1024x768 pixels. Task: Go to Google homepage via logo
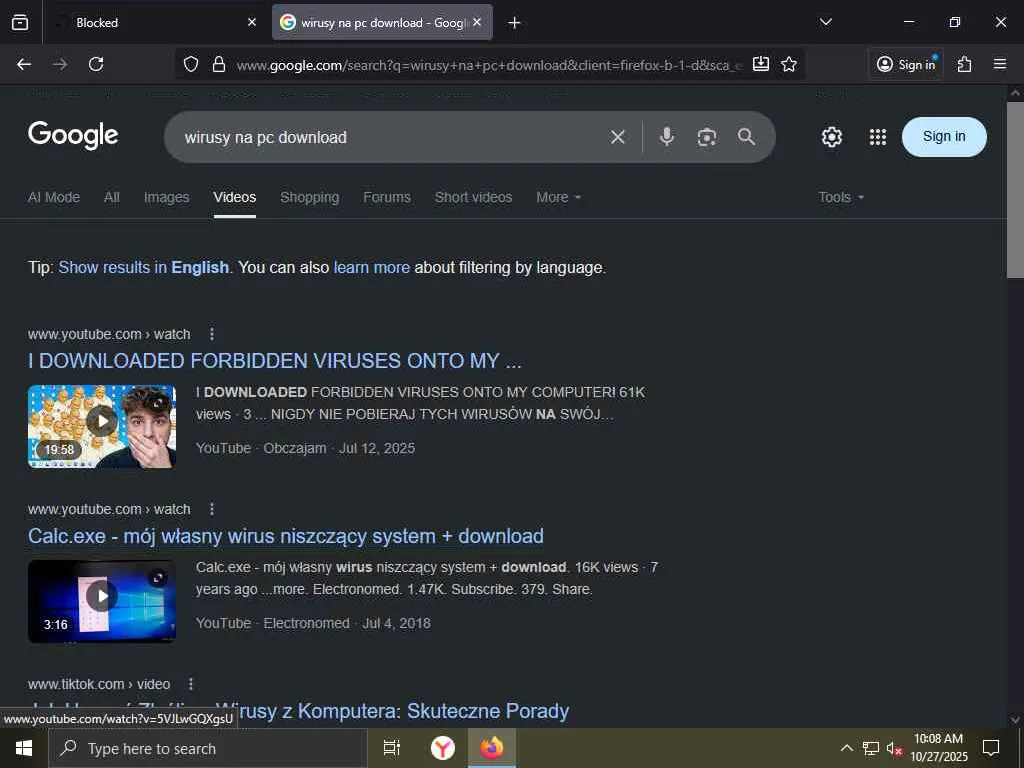click(73, 135)
